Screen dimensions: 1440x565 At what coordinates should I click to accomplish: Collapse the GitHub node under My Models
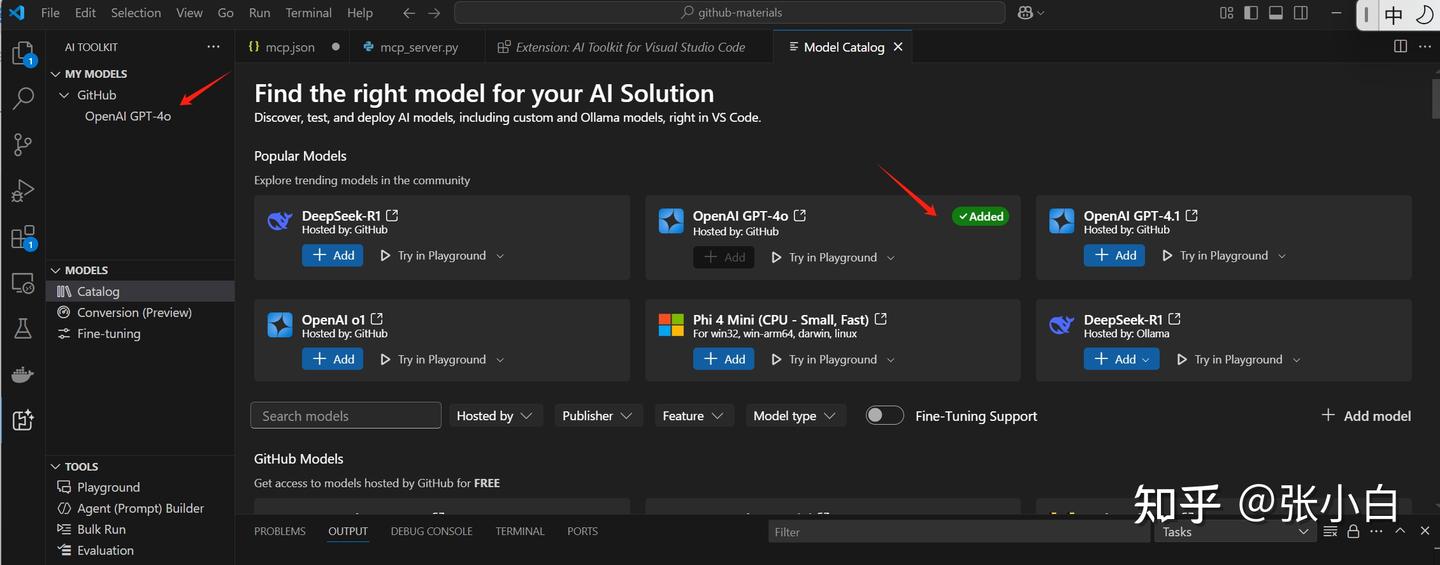pos(65,95)
